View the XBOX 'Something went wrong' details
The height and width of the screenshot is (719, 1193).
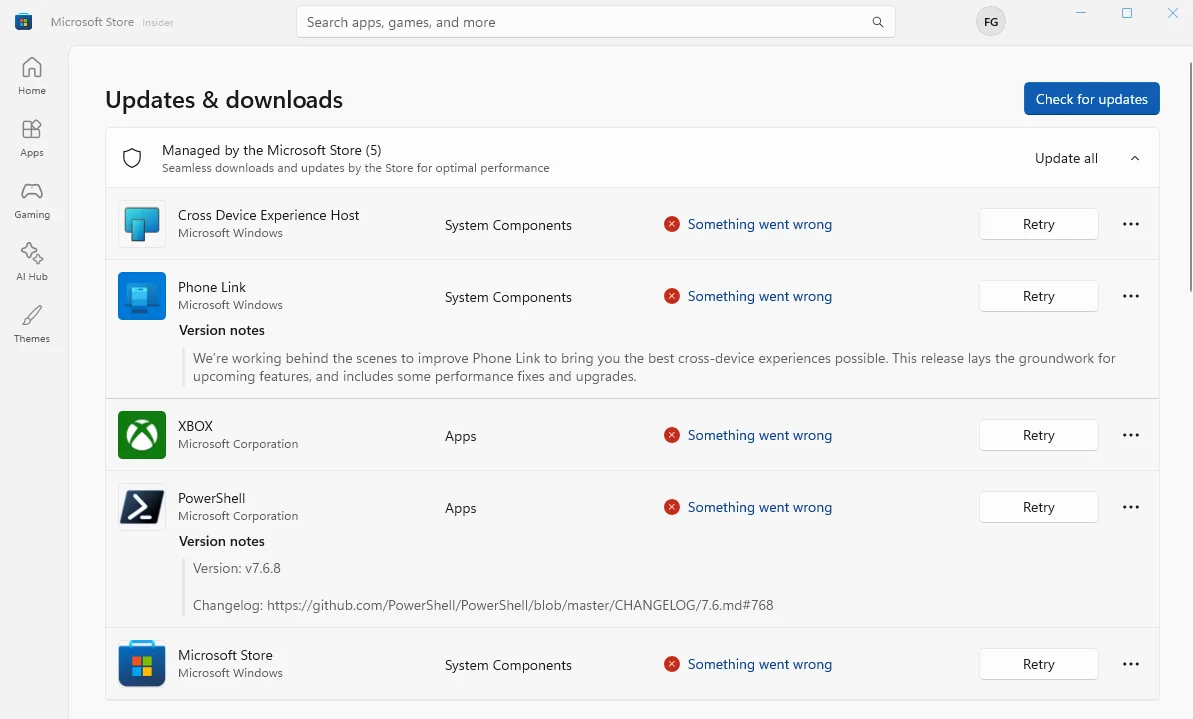pos(759,435)
